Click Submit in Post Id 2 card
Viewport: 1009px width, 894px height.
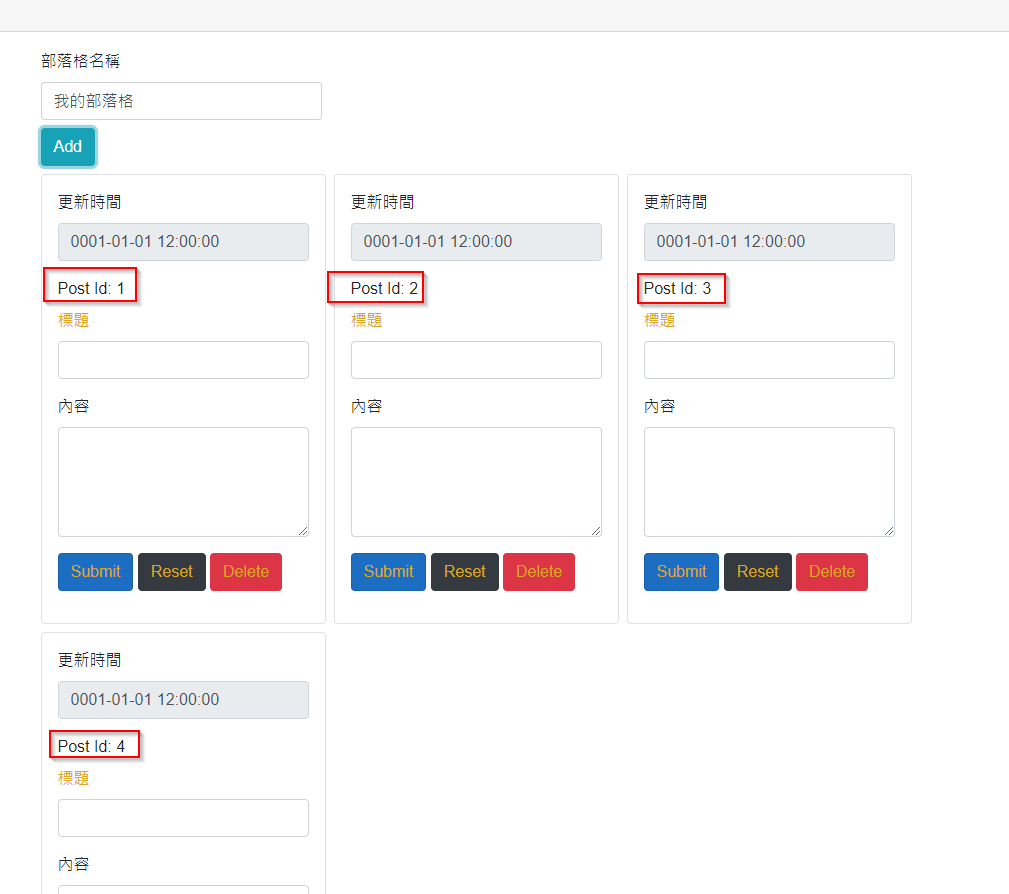[x=388, y=572]
